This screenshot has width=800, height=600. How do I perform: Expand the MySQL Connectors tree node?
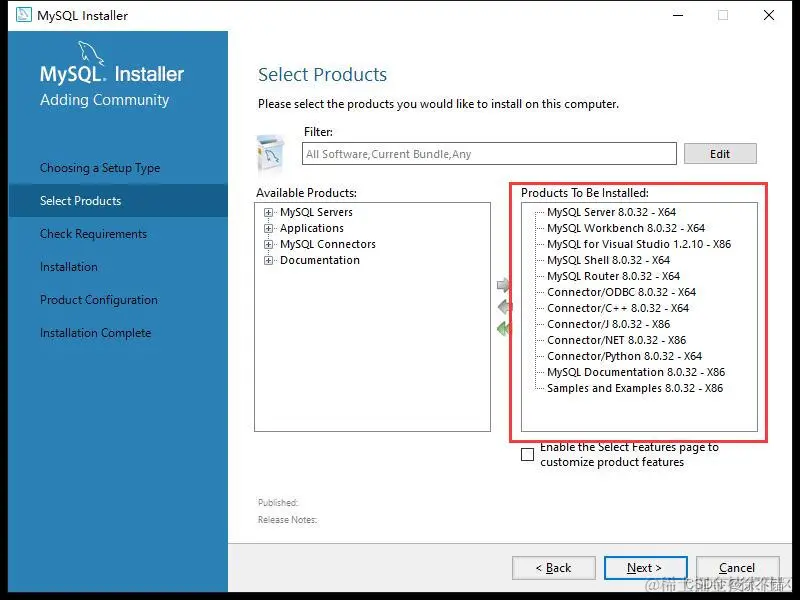(268, 244)
